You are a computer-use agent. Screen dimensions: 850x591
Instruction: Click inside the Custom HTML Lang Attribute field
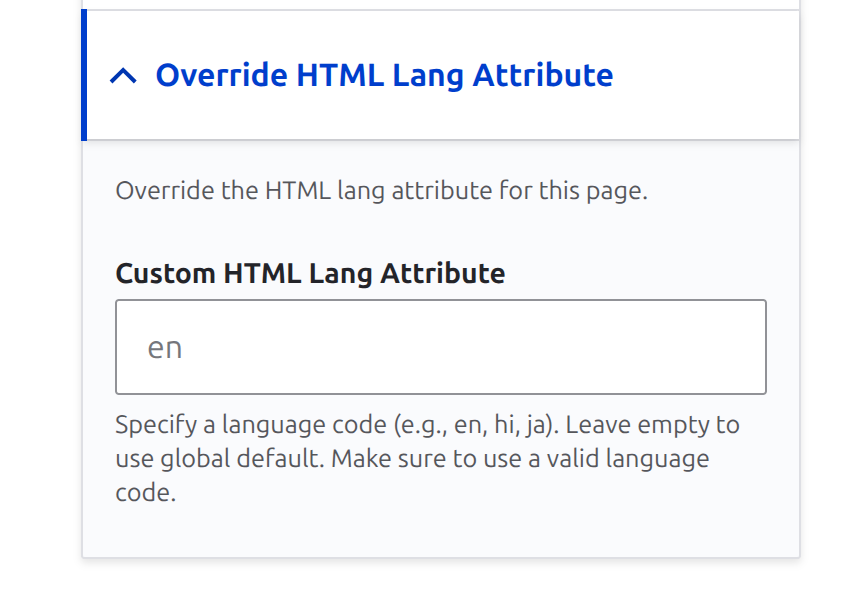tap(440, 347)
